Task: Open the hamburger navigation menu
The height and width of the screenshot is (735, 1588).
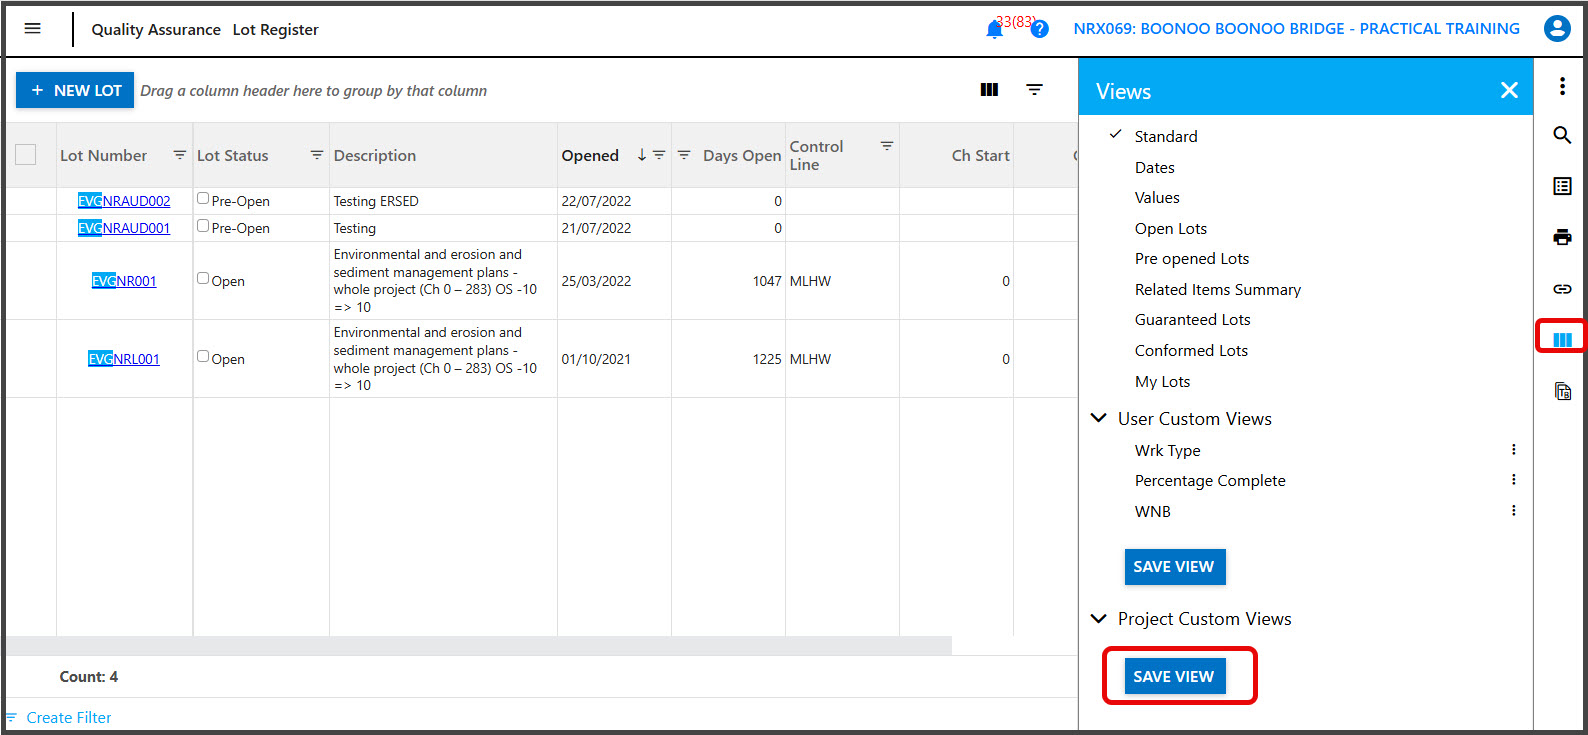Action: coord(32,29)
